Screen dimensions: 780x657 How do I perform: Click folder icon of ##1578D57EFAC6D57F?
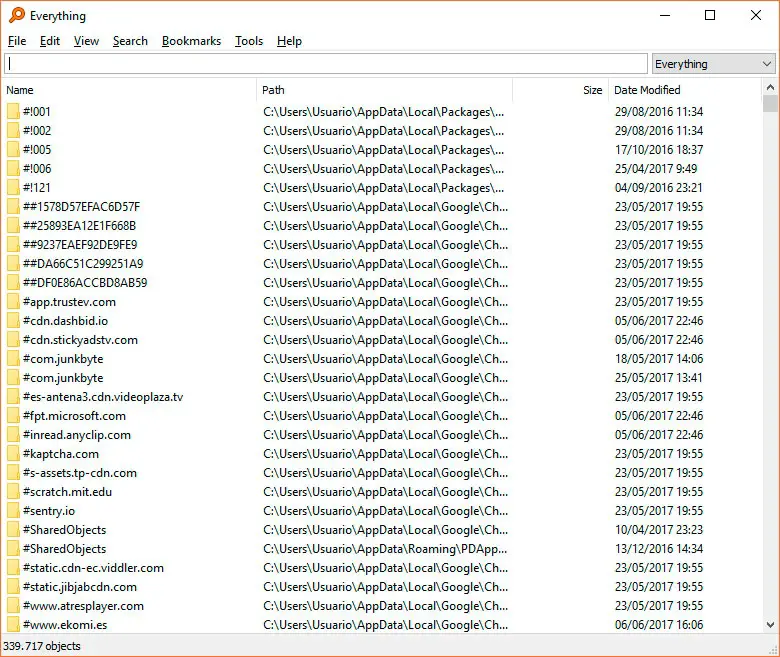(x=13, y=206)
